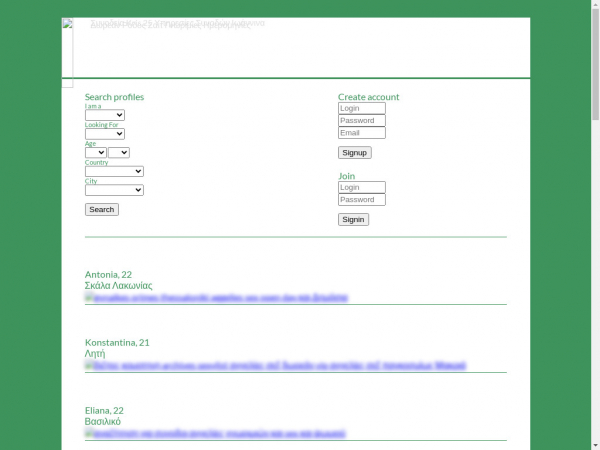The width and height of the screenshot is (600, 450).
Task: Click the "Eliana, 22" profile name
Action: coord(104,411)
